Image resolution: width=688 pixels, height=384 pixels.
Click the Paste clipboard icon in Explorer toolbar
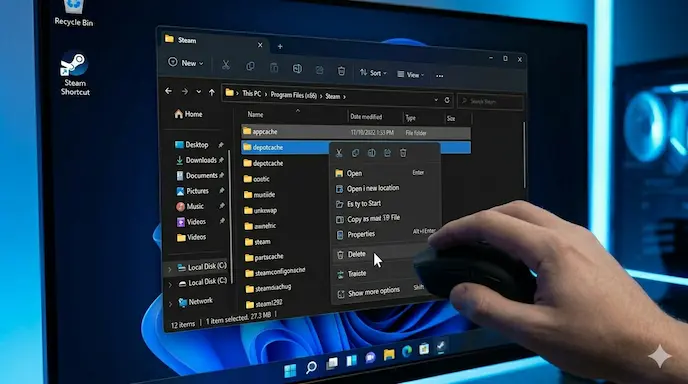(x=274, y=68)
